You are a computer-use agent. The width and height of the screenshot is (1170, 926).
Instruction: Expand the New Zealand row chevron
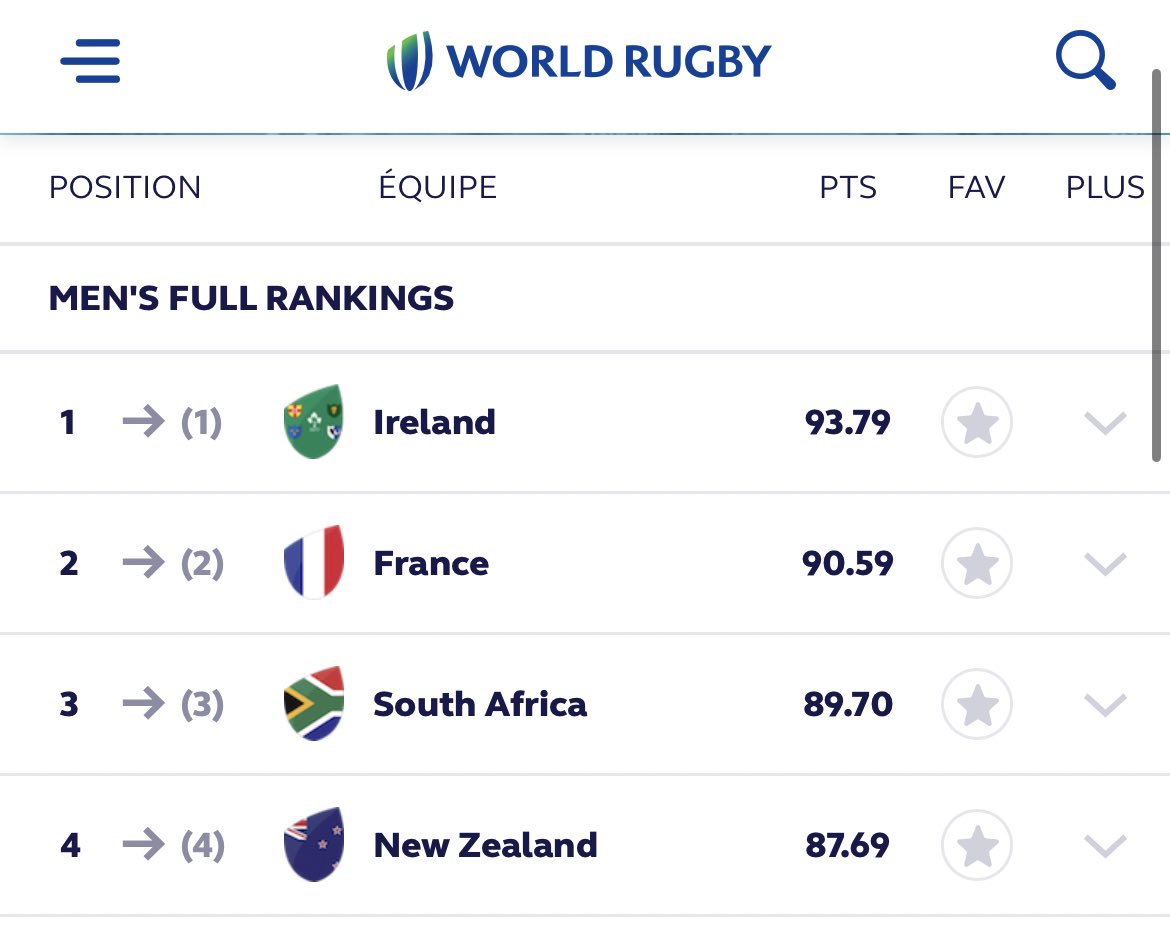[1105, 846]
